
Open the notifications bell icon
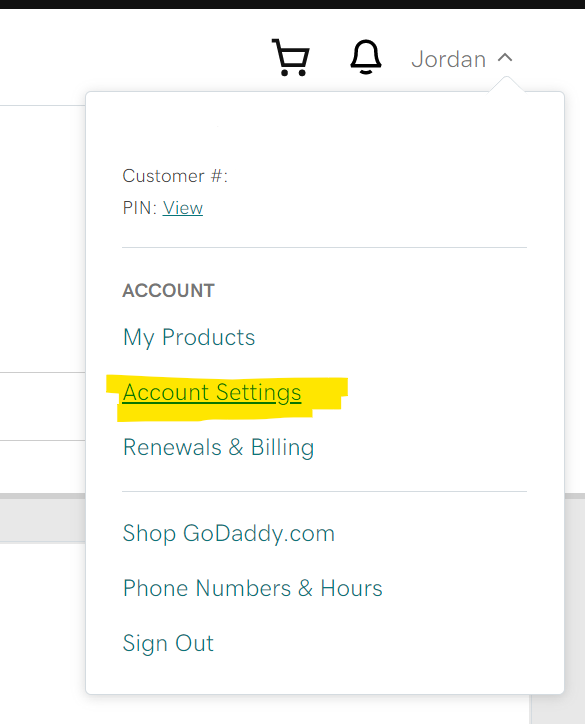point(366,57)
